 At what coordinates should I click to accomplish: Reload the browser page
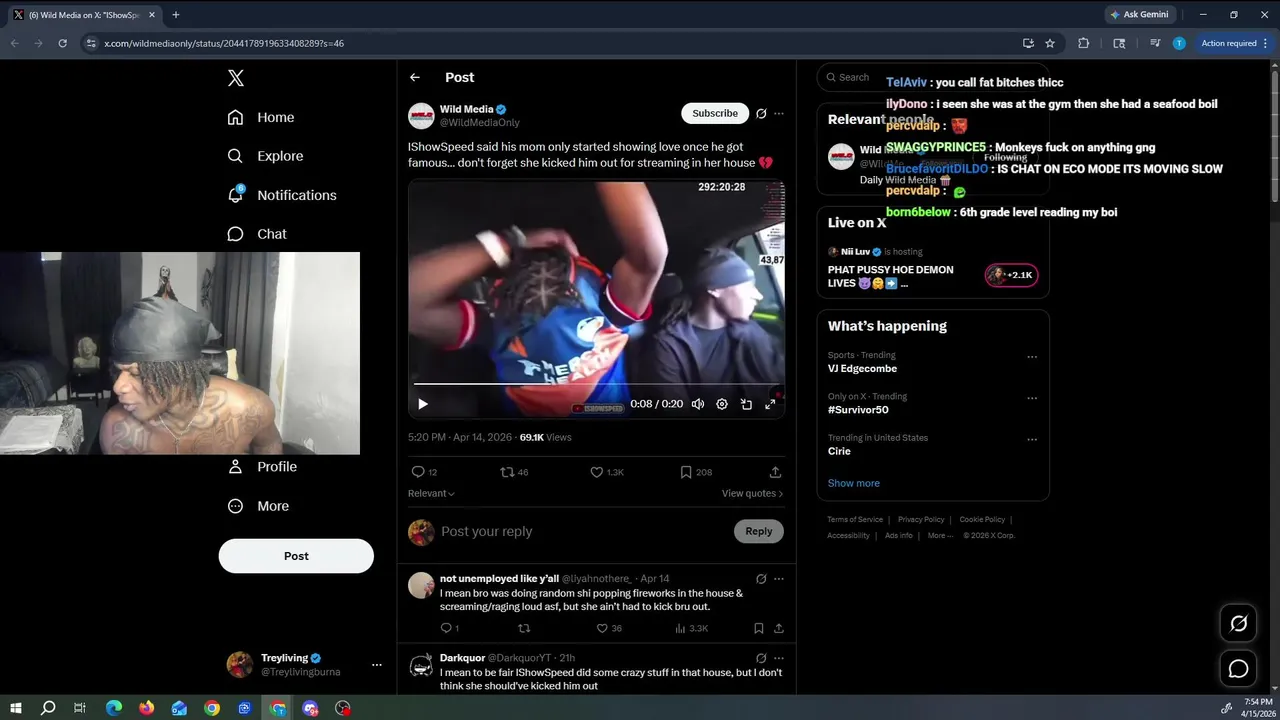62,43
